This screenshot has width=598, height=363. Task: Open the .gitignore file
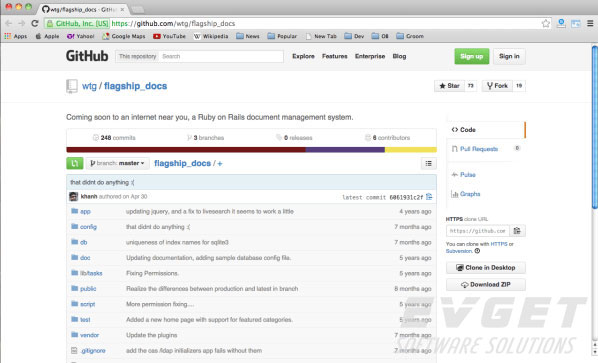[x=93, y=351]
